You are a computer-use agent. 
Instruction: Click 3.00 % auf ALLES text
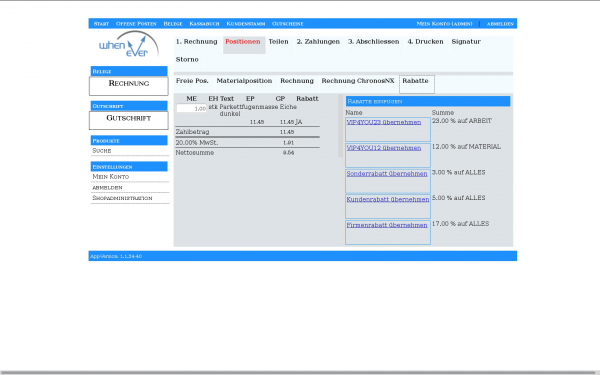point(458,173)
